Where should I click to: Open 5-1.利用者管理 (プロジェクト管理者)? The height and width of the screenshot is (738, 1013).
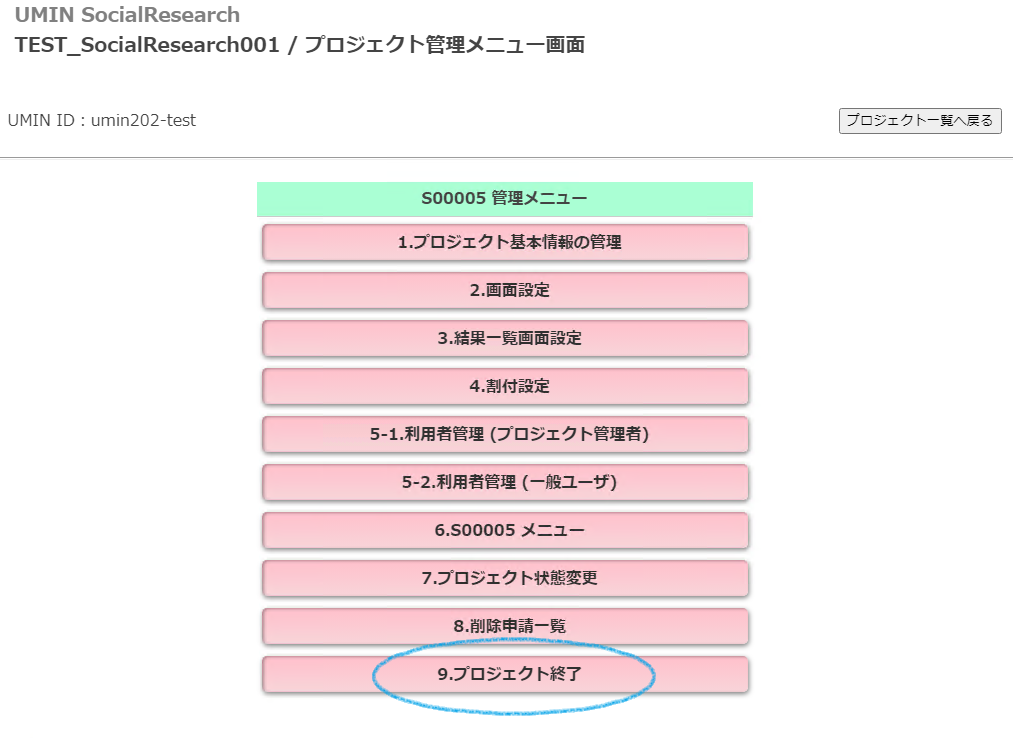click(505, 434)
